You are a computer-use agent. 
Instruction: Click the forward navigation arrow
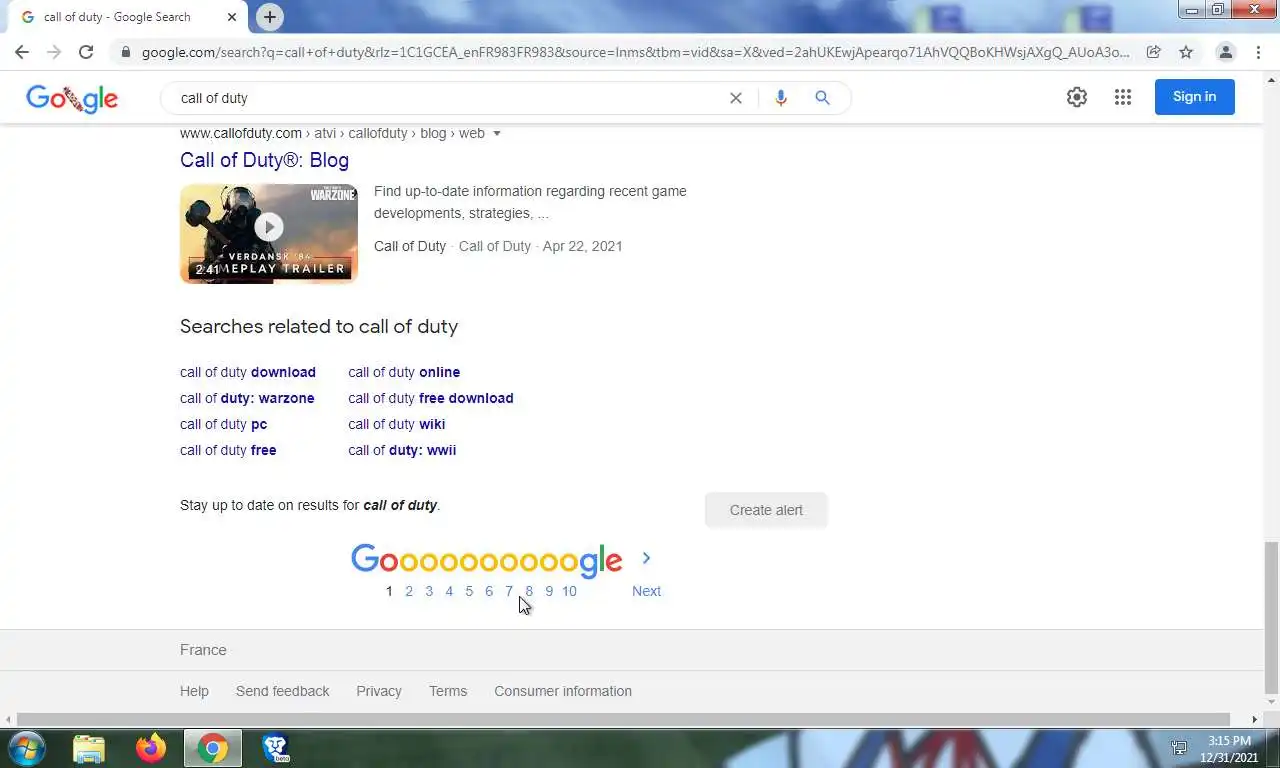tap(54, 52)
